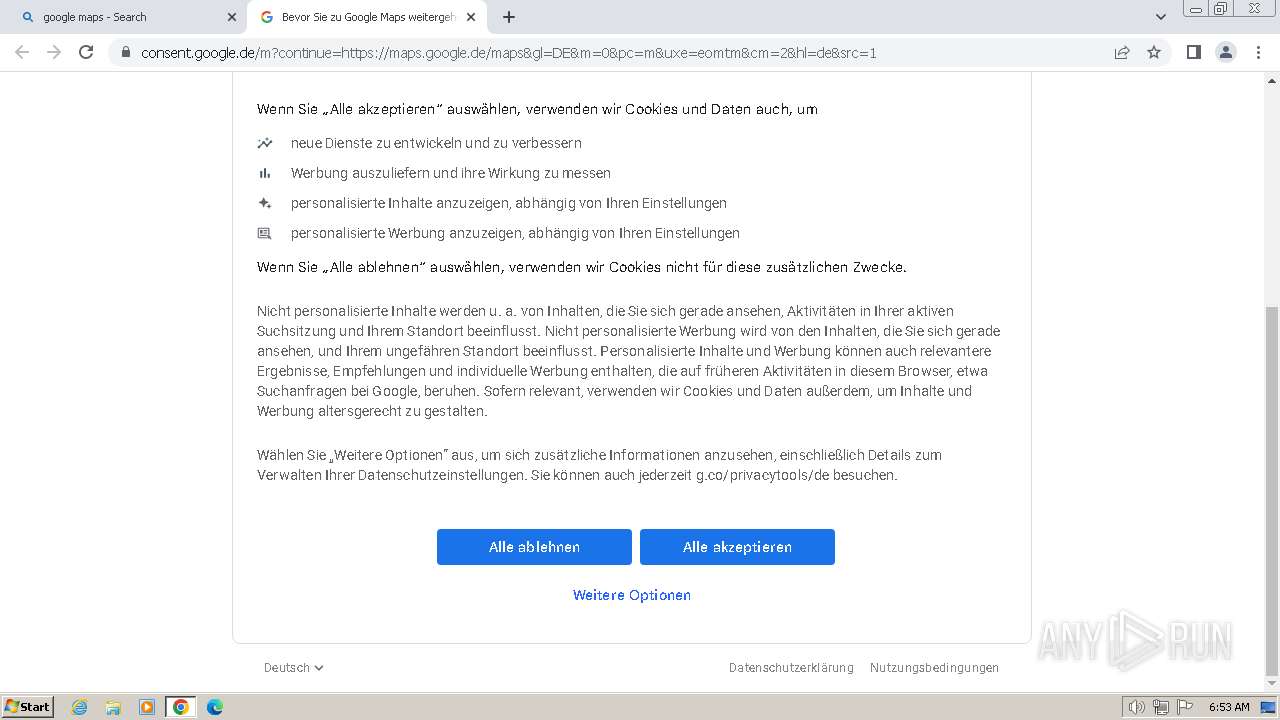1280x720 pixels.
Task: Click the scrollbar down arrow
Action: [1272, 684]
